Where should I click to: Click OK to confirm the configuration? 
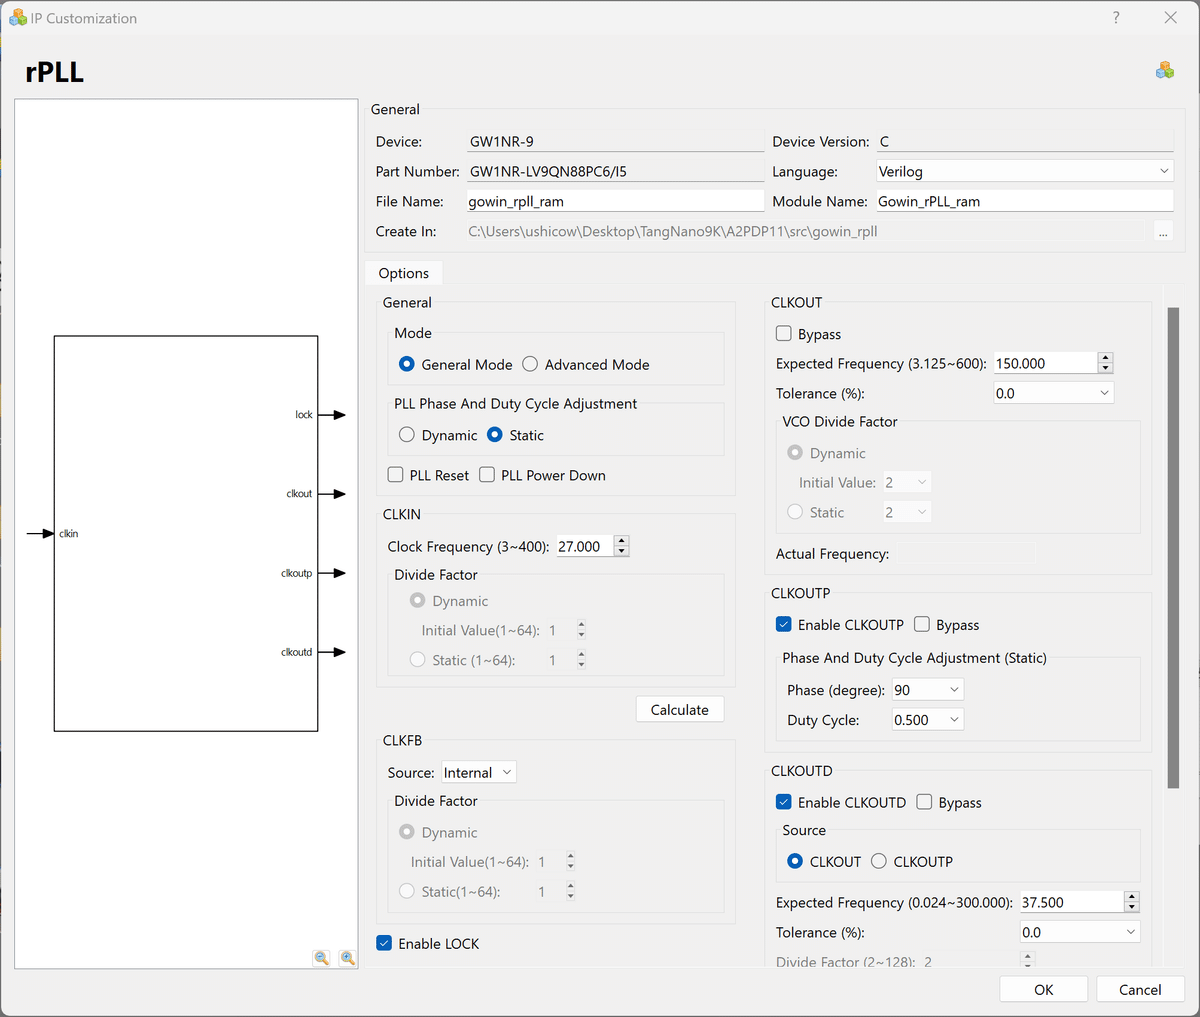(1043, 990)
